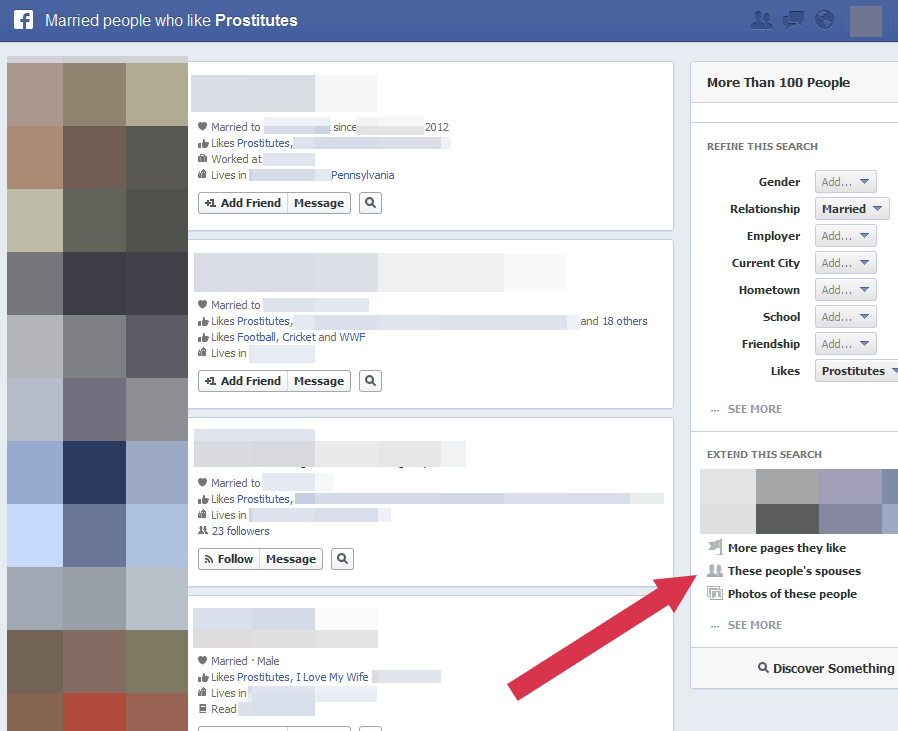898x731 pixels.
Task: Click Discover Something search button
Action: 826,668
